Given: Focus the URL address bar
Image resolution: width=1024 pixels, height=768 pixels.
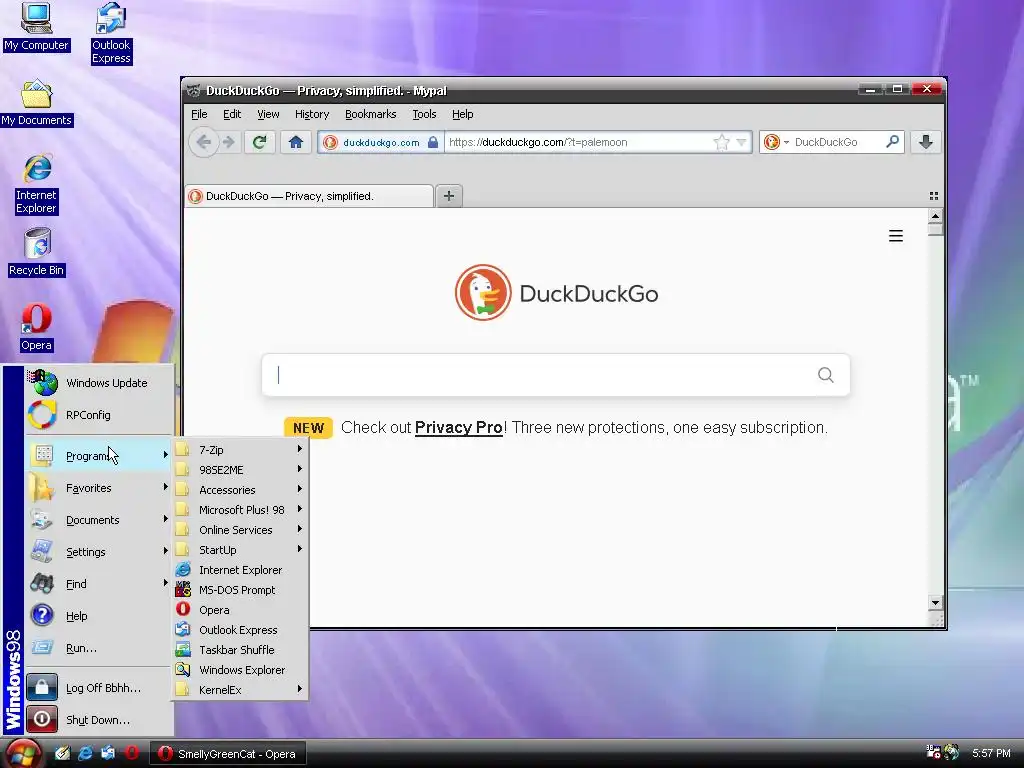Looking at the screenshot, I should tap(578, 142).
